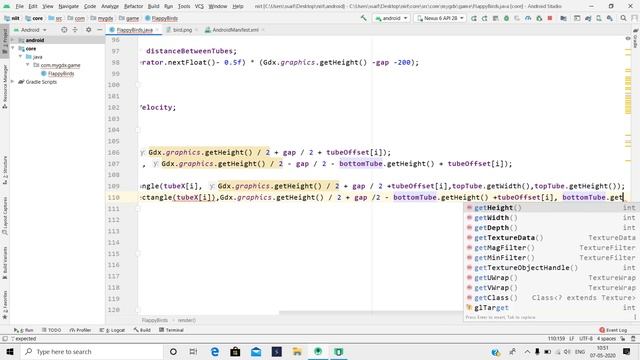
Task: Open the Refactor menu
Action: coord(133,7)
